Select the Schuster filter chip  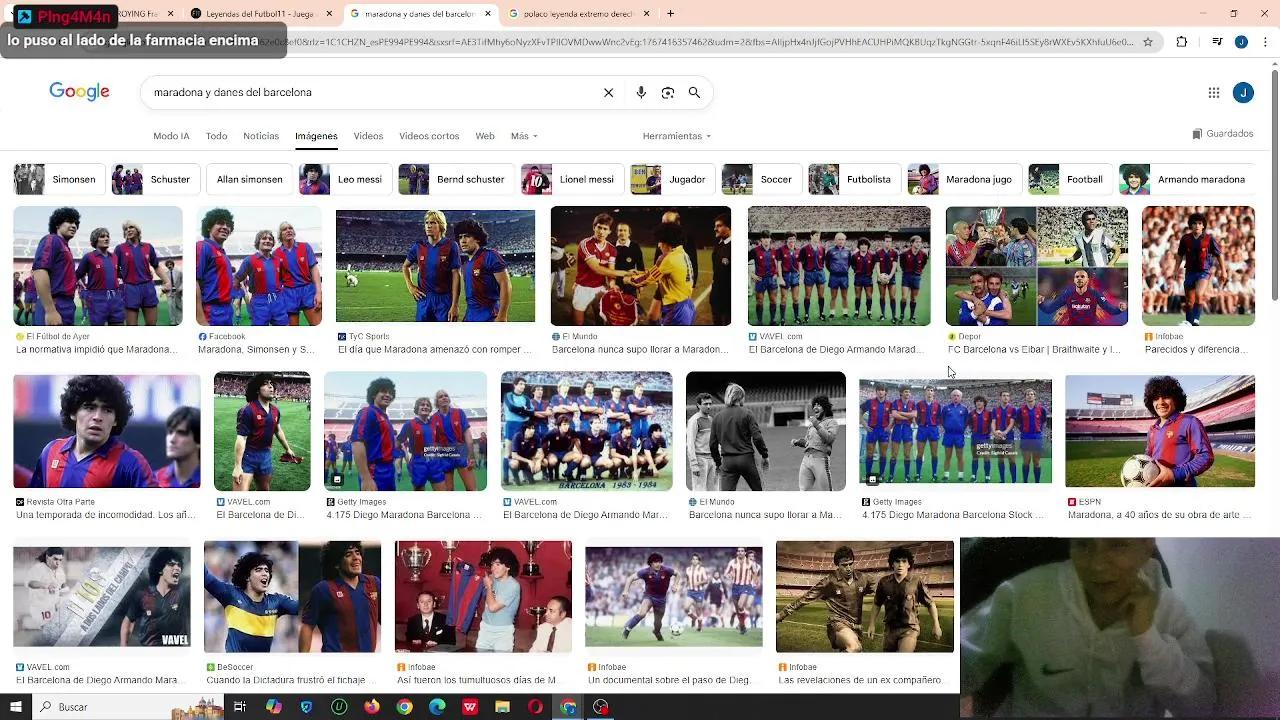point(155,180)
